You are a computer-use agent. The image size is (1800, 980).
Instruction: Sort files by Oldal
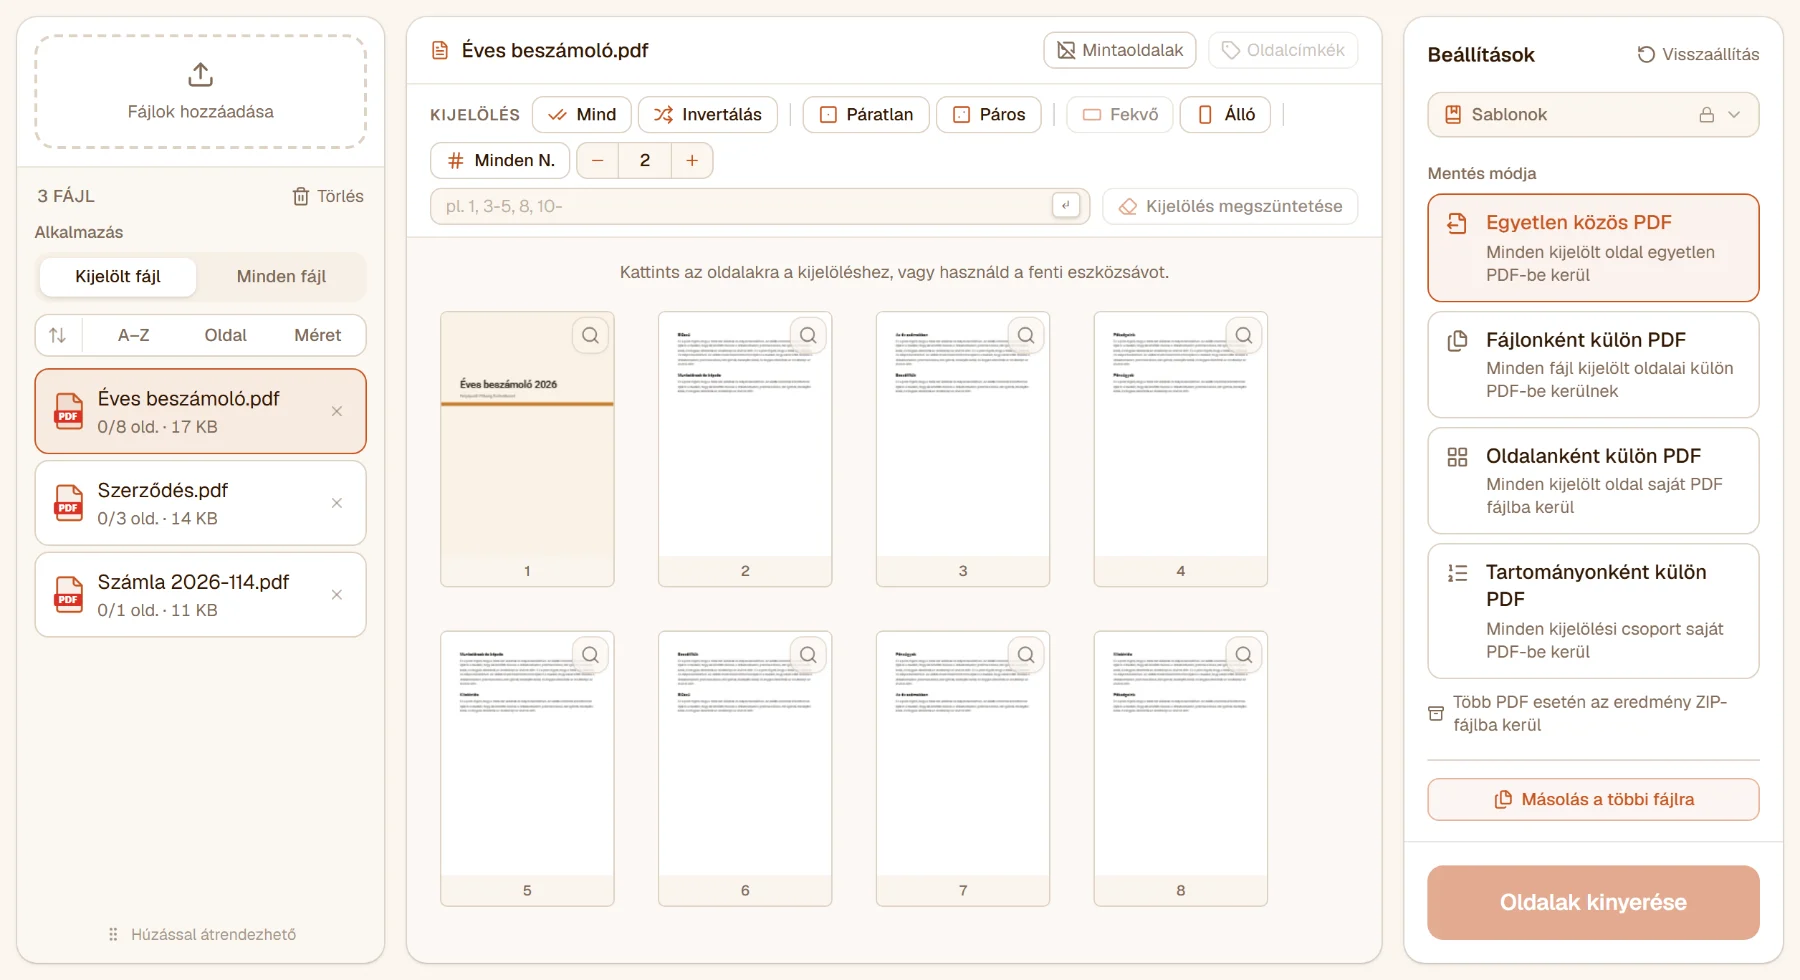pyautogui.click(x=226, y=335)
